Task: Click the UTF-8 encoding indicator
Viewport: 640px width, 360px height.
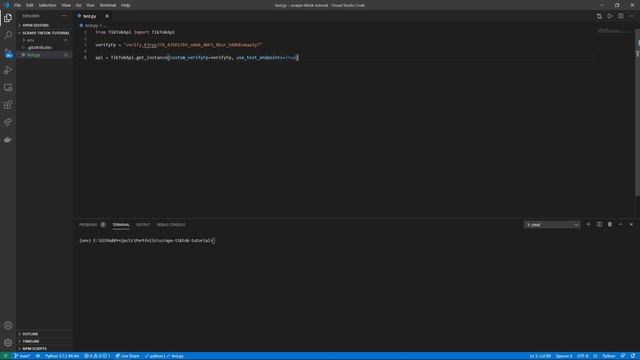Action: coord(582,356)
